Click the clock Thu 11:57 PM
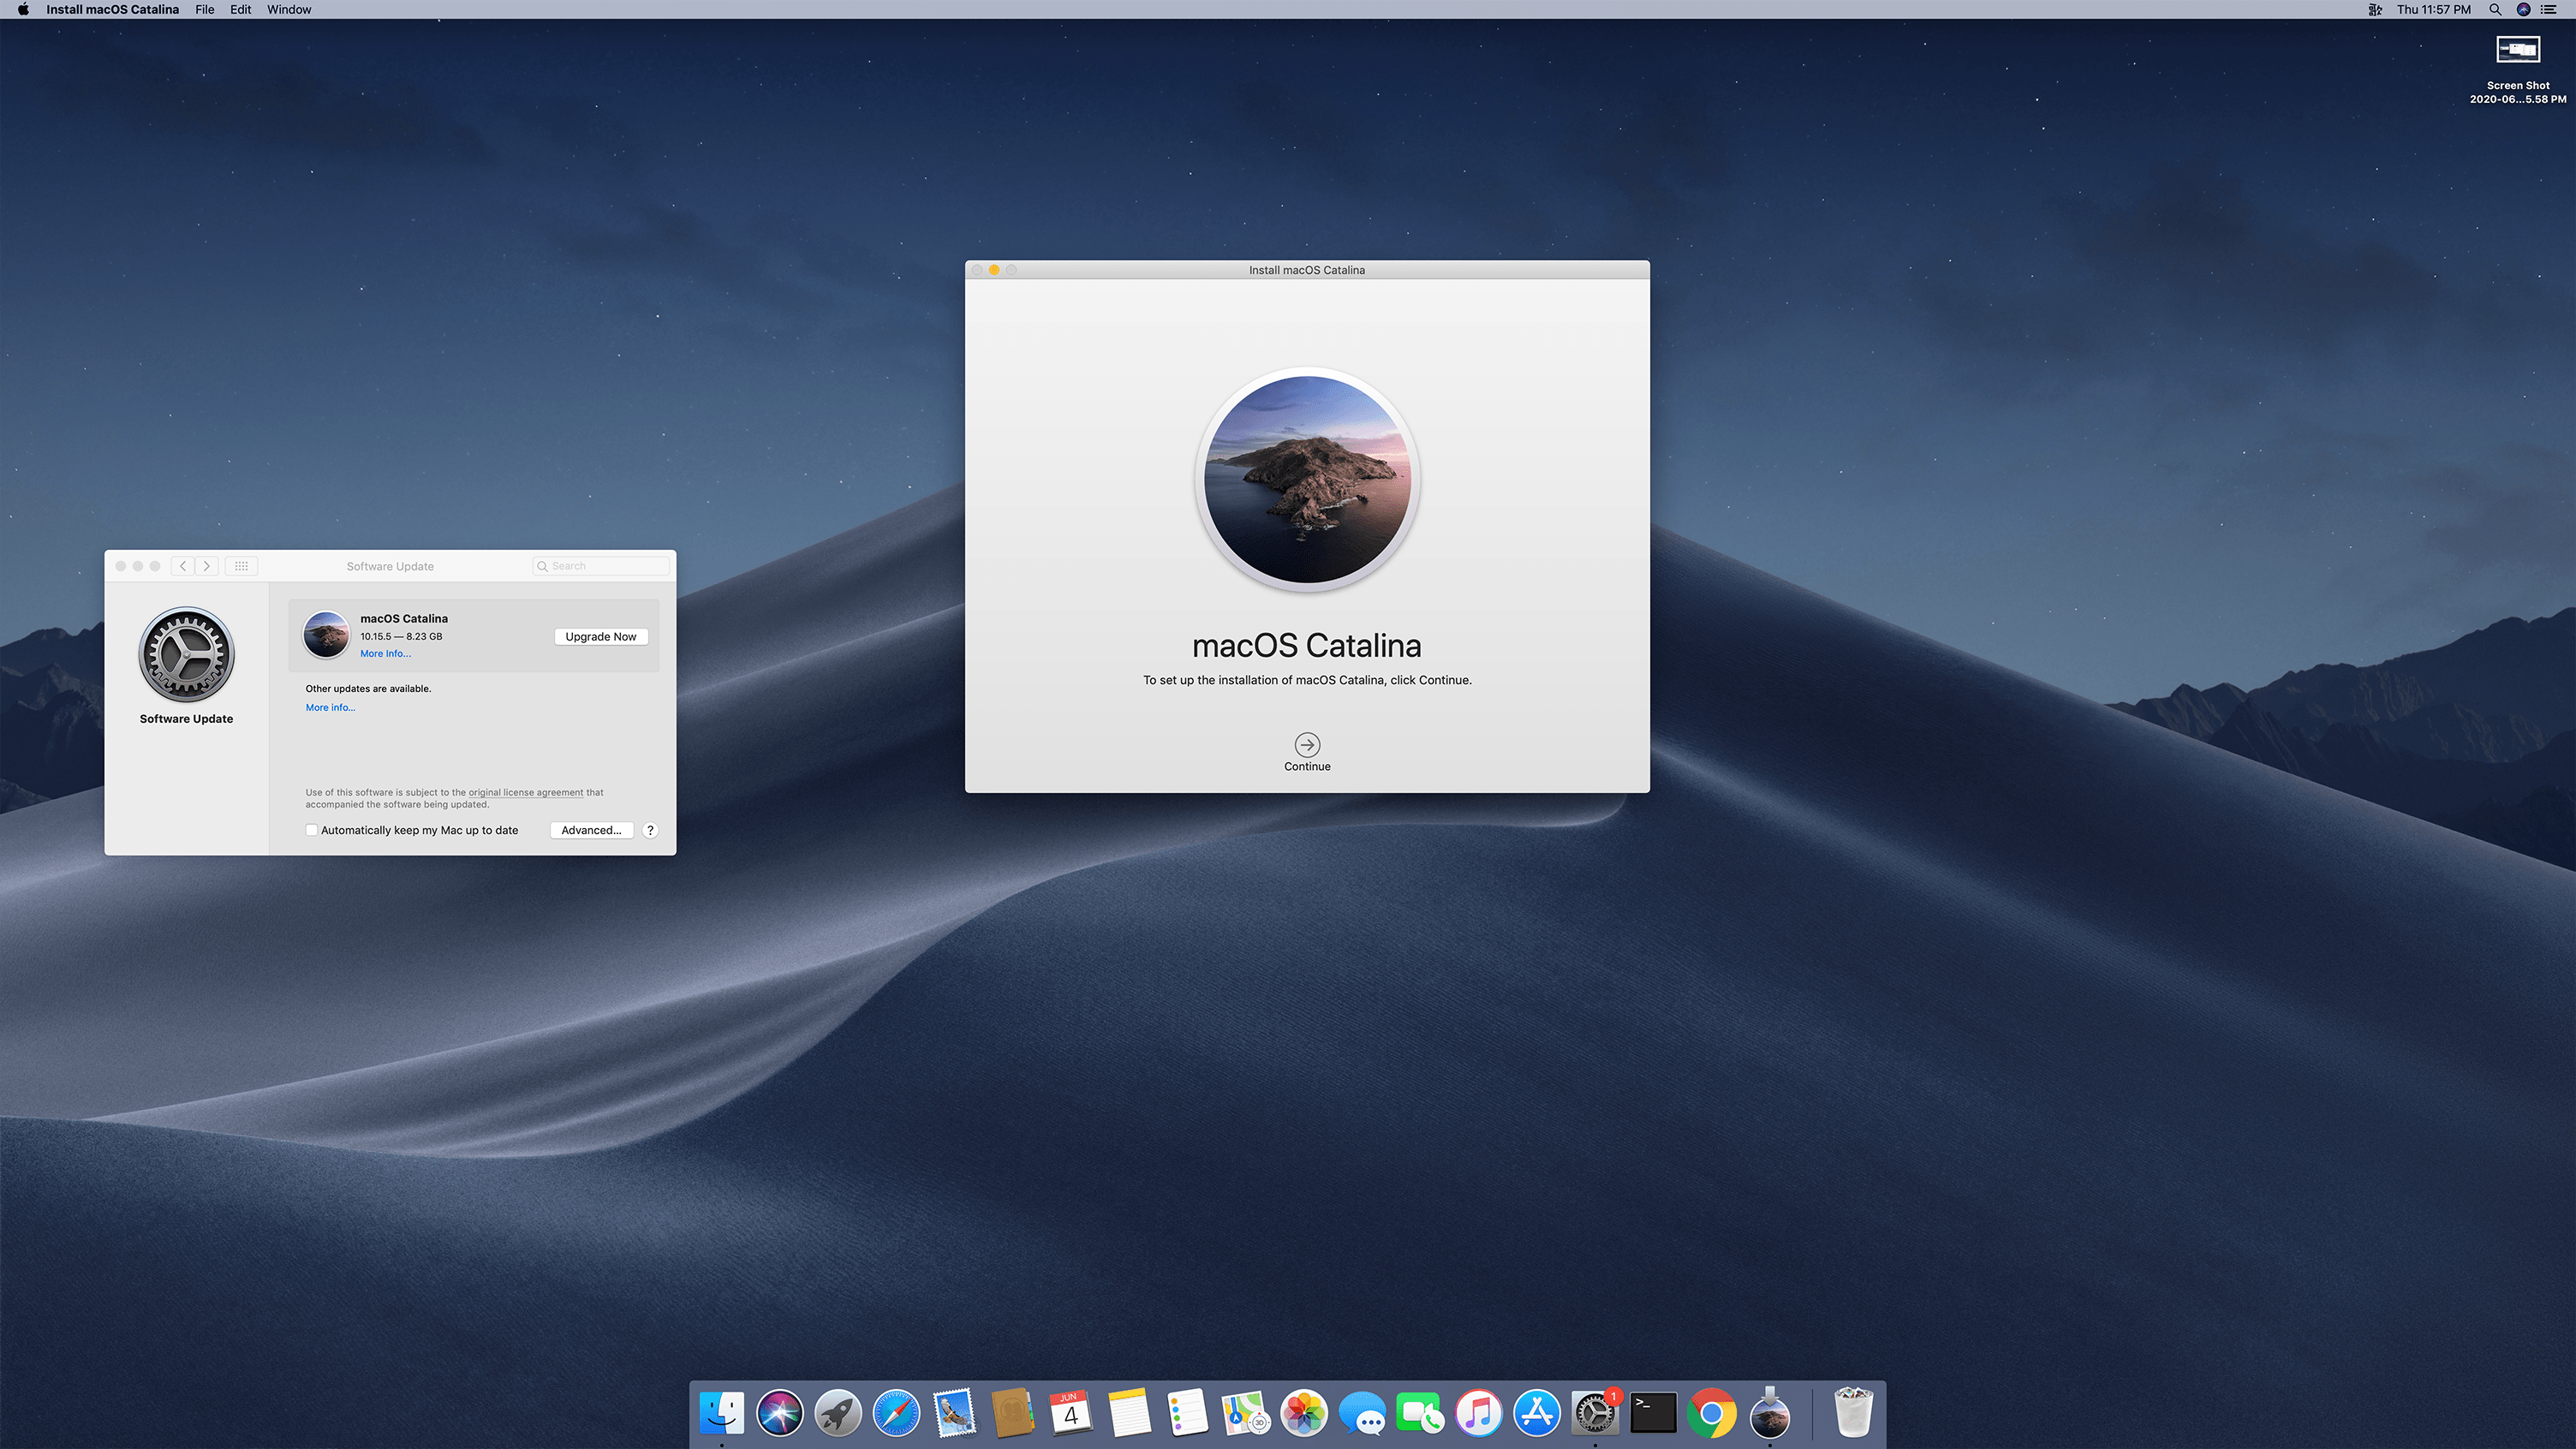The height and width of the screenshot is (1449, 2576). [2433, 9]
